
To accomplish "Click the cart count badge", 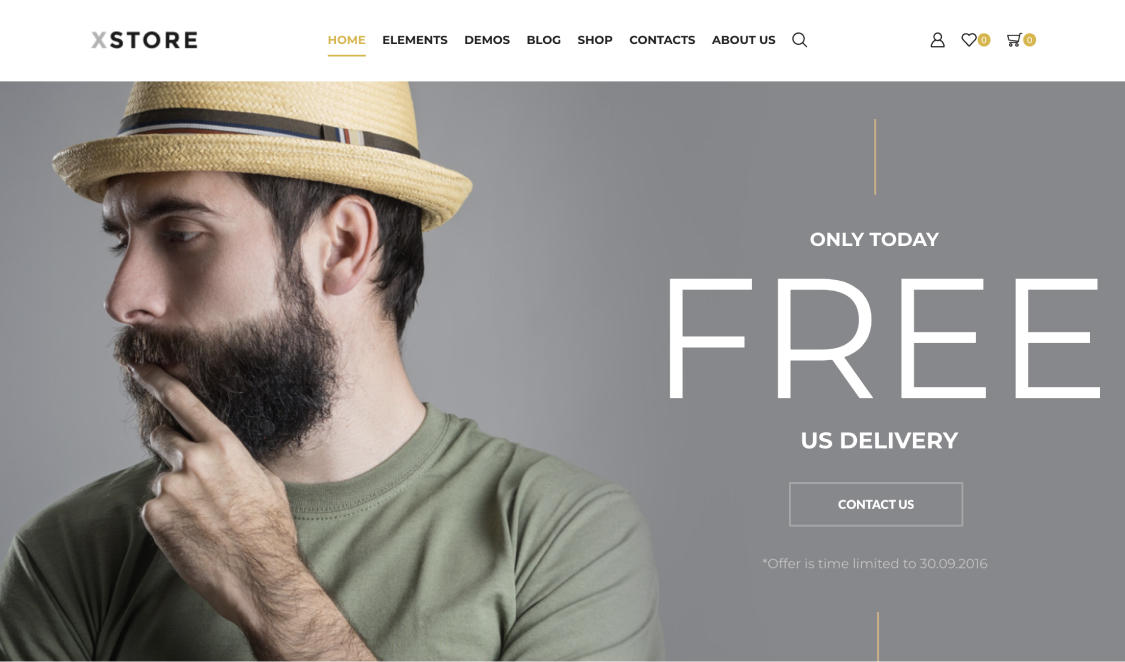I will tap(1030, 40).
